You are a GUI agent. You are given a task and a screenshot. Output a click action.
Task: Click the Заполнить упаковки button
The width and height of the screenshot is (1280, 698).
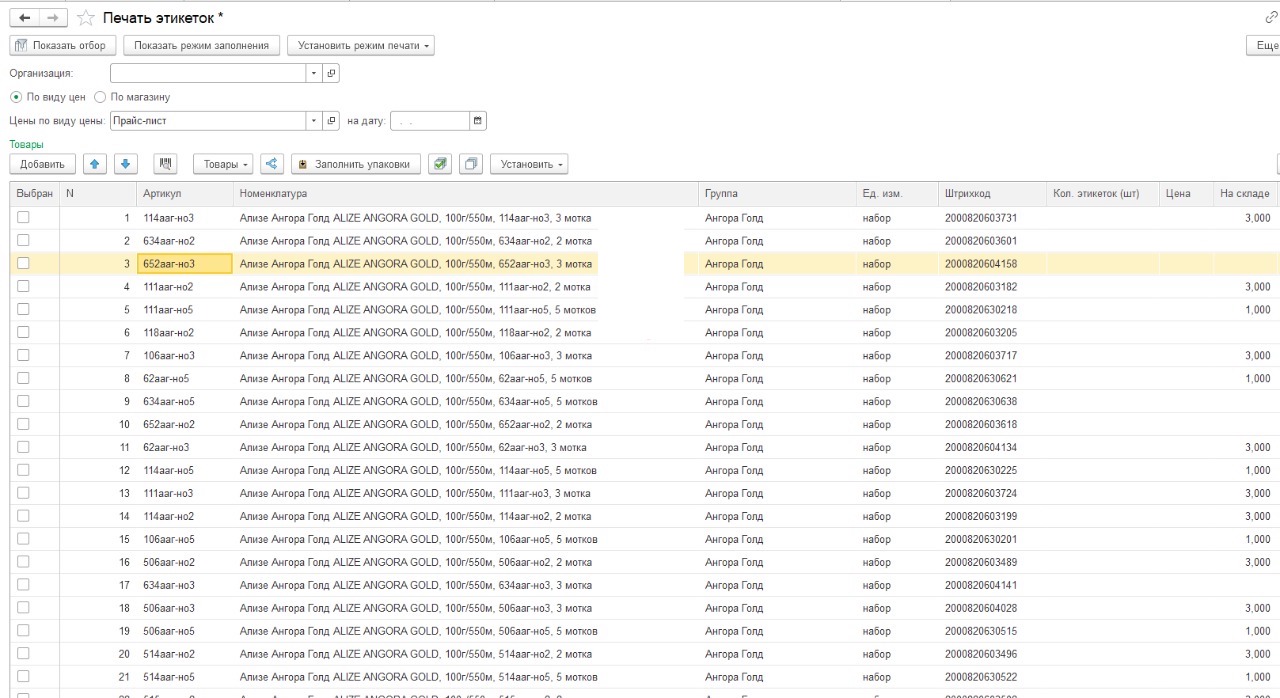click(x=355, y=164)
